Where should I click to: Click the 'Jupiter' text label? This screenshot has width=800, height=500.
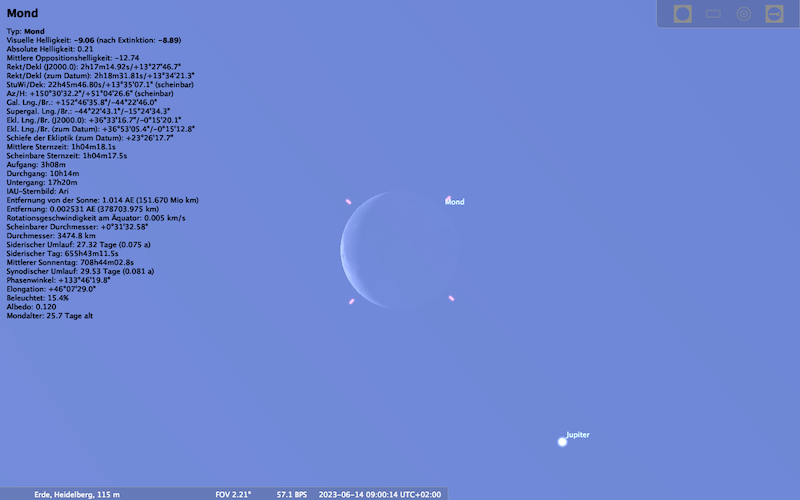pyautogui.click(x=578, y=435)
